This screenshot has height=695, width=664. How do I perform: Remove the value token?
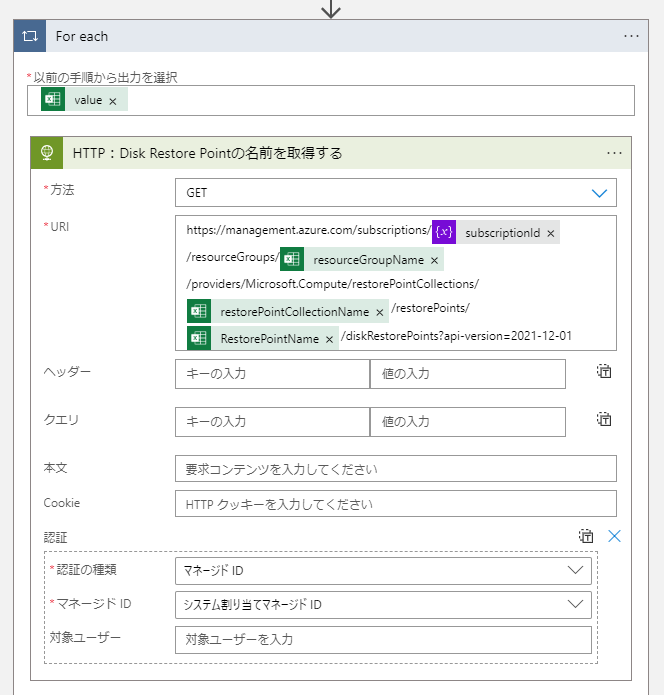click(113, 101)
